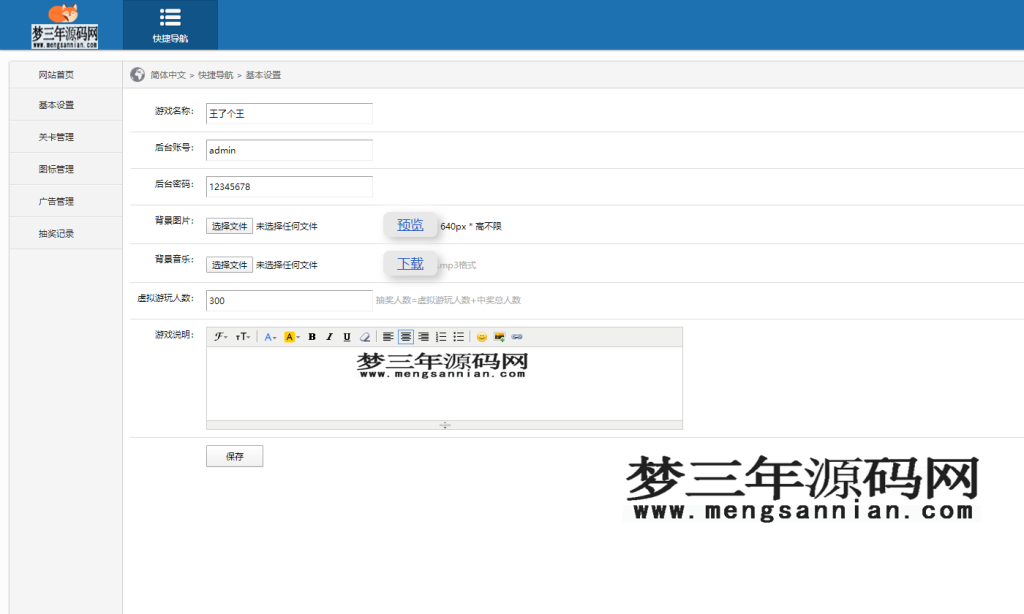Open the font family dropdown
1024x614 pixels.
tap(220, 337)
